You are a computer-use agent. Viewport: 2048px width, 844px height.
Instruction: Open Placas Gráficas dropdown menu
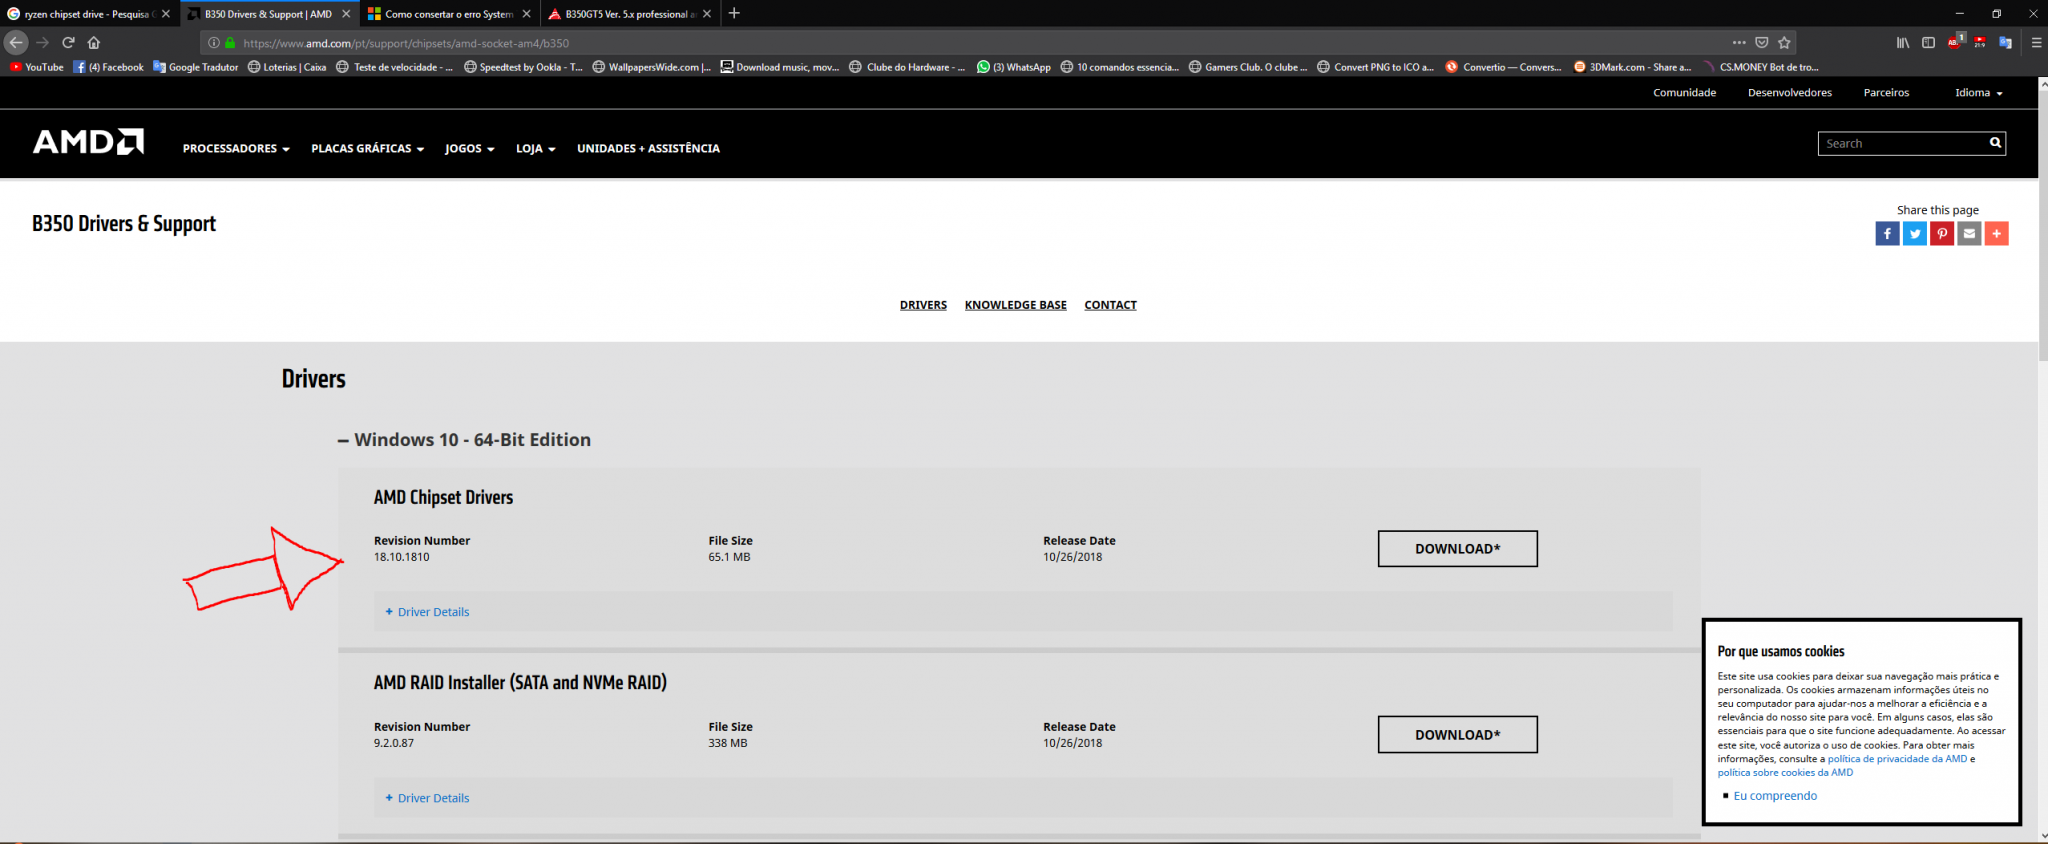pos(367,148)
